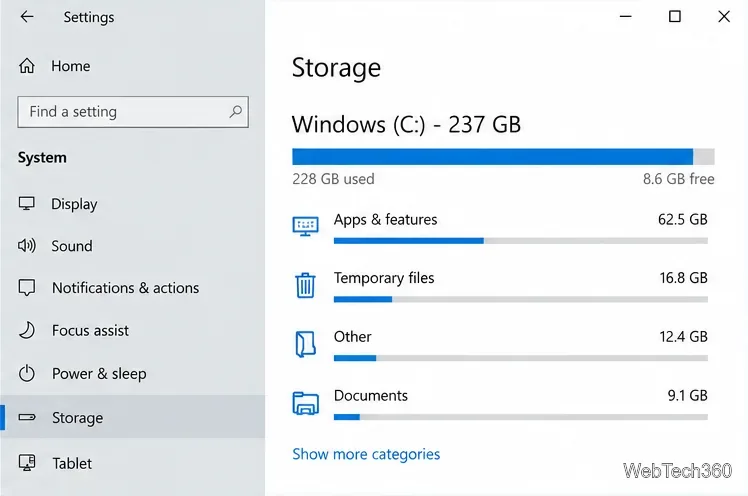This screenshot has width=748, height=496.
Task: Focus the Find a setting search box
Action: pyautogui.click(x=133, y=112)
